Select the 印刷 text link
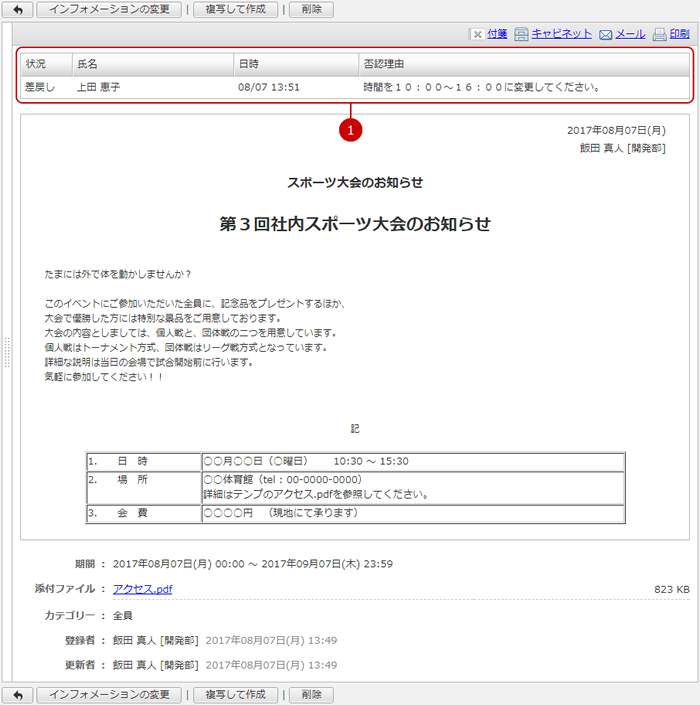The width and height of the screenshot is (700, 705). click(x=679, y=34)
